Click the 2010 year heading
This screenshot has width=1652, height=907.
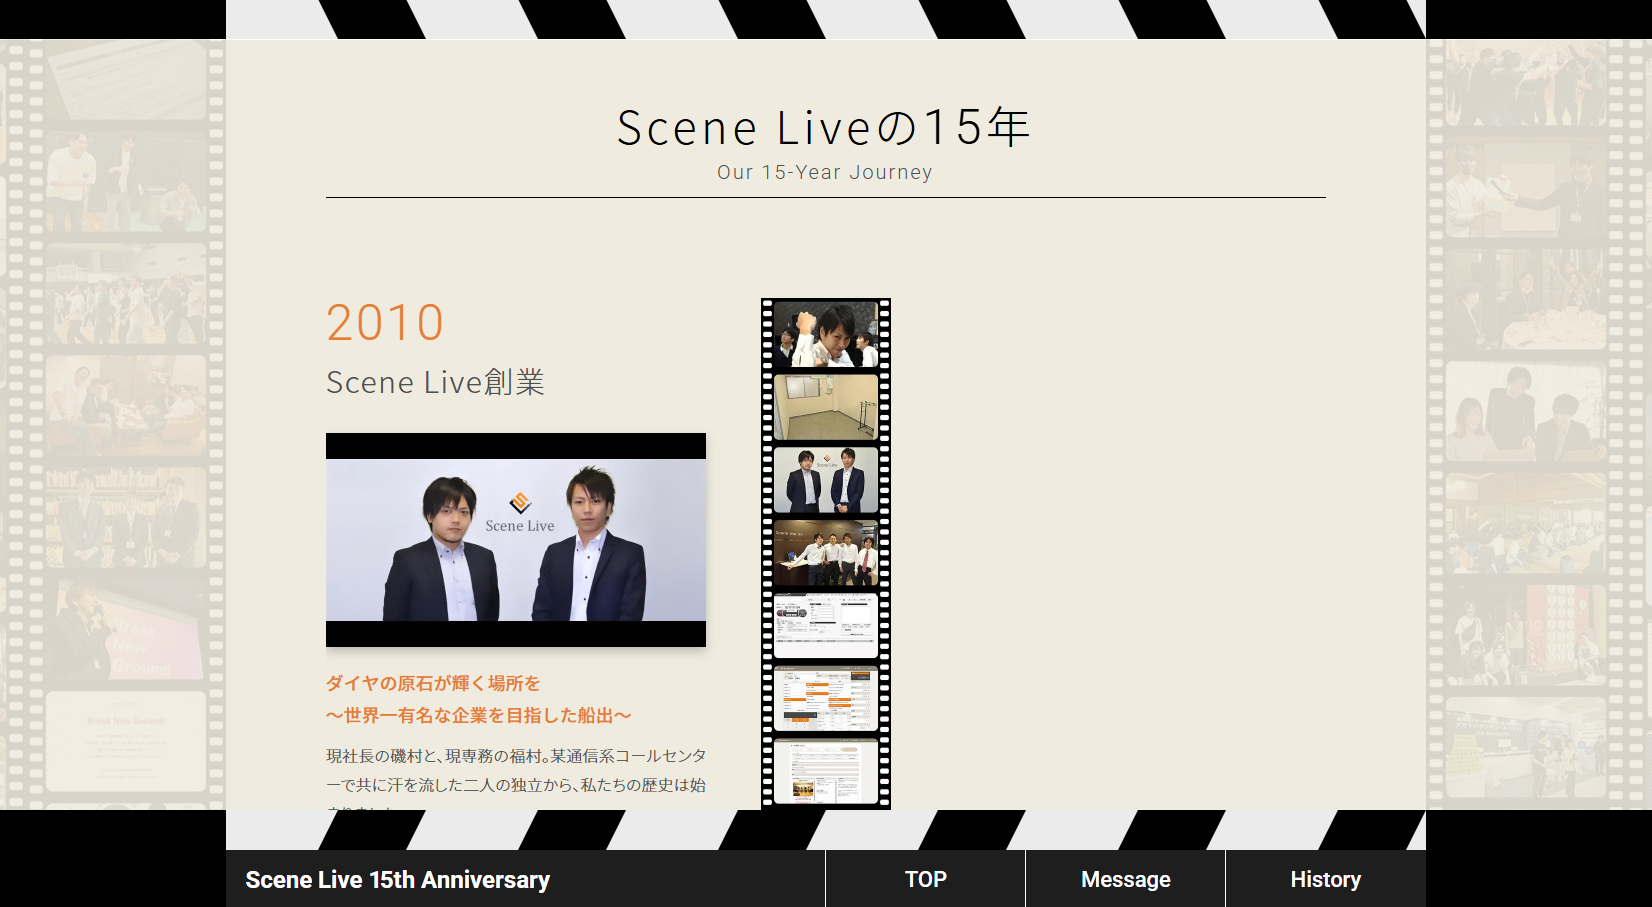[x=385, y=323]
